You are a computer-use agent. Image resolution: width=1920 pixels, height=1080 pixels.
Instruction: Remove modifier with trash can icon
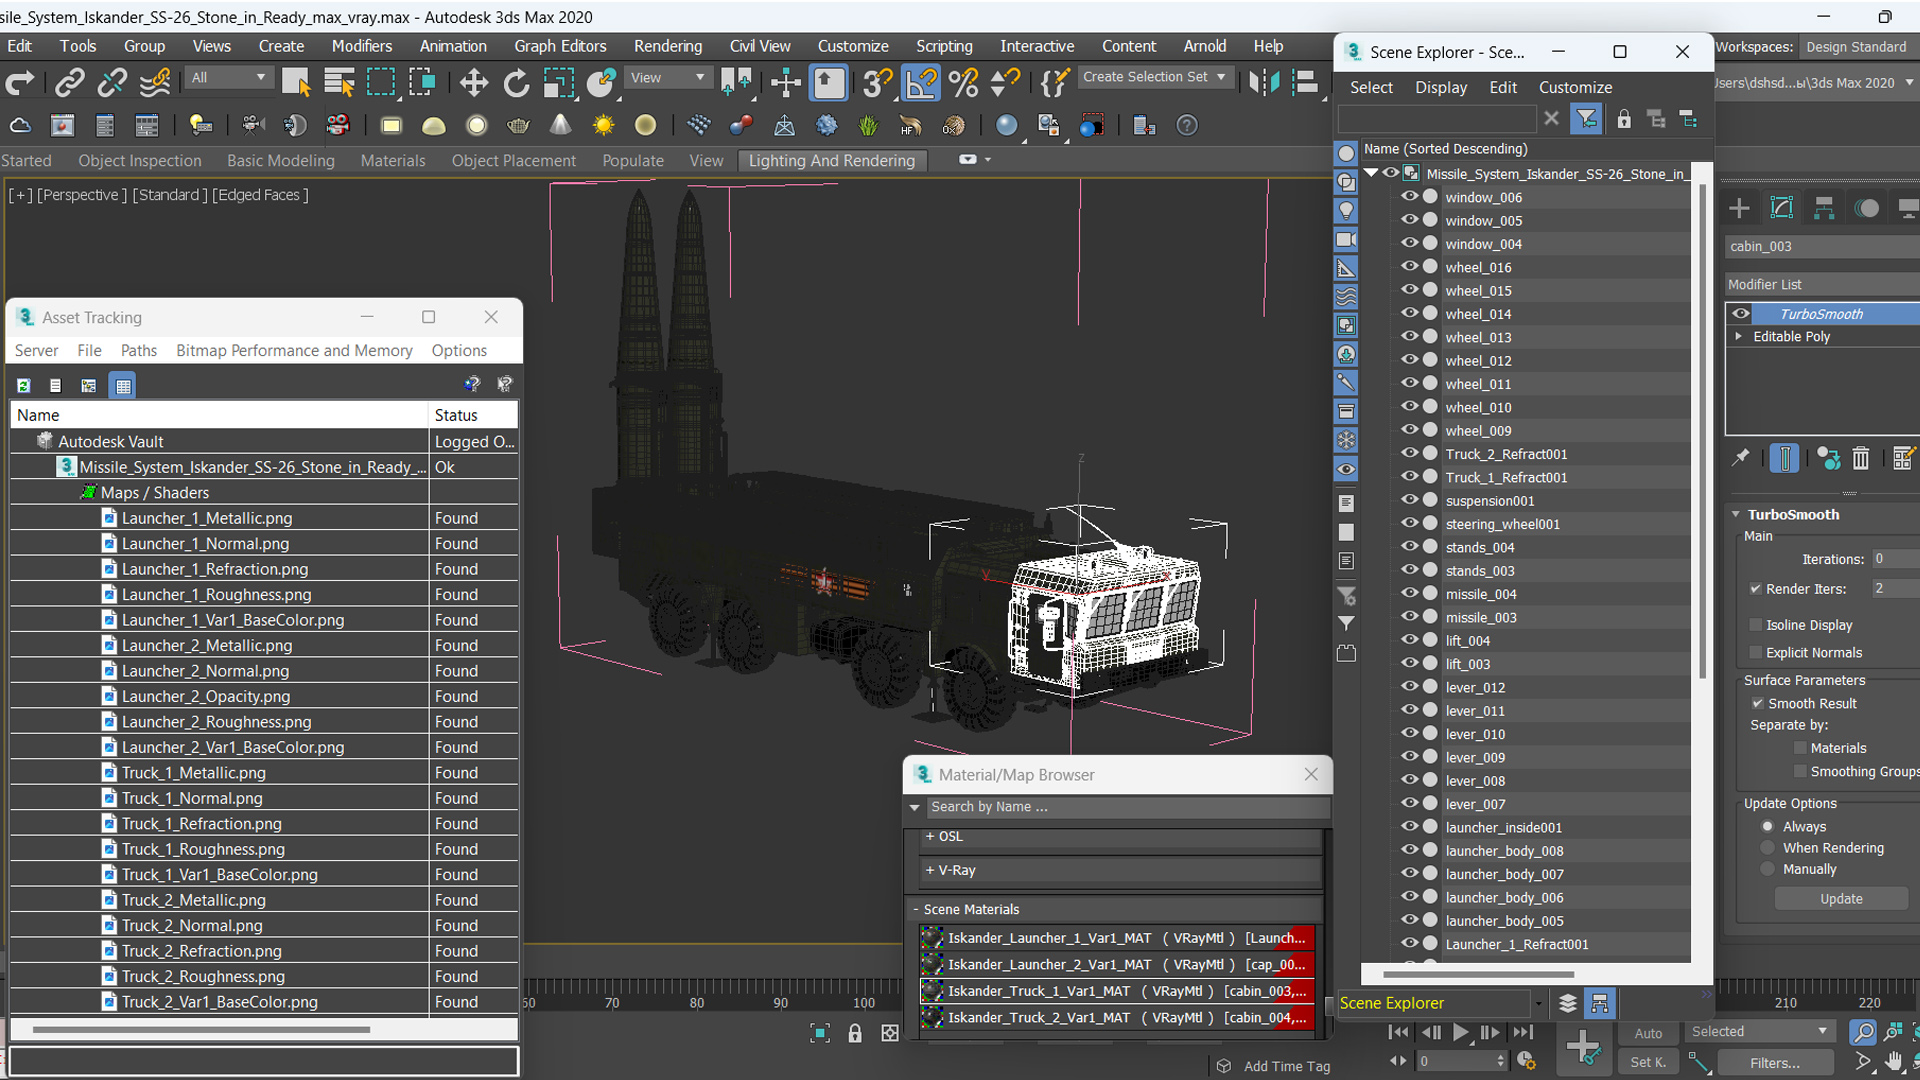click(x=1860, y=458)
